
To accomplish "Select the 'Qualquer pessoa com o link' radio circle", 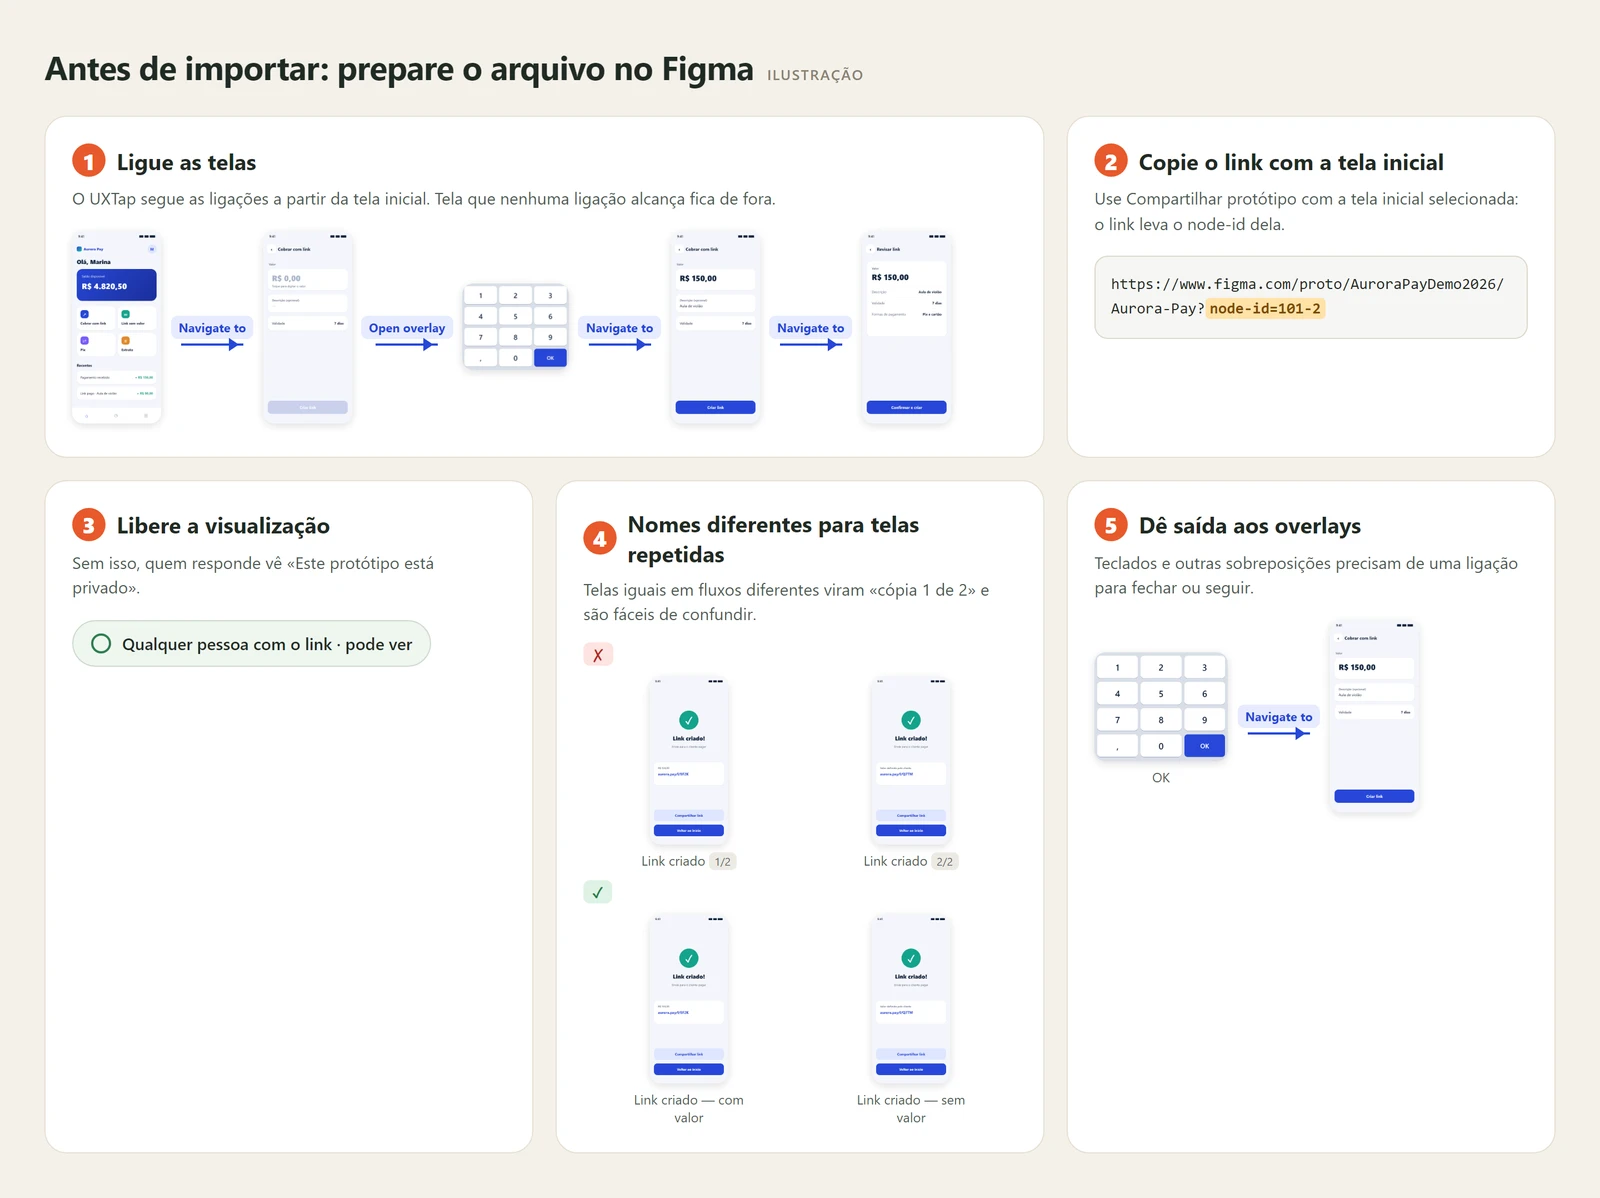I will [x=101, y=644].
